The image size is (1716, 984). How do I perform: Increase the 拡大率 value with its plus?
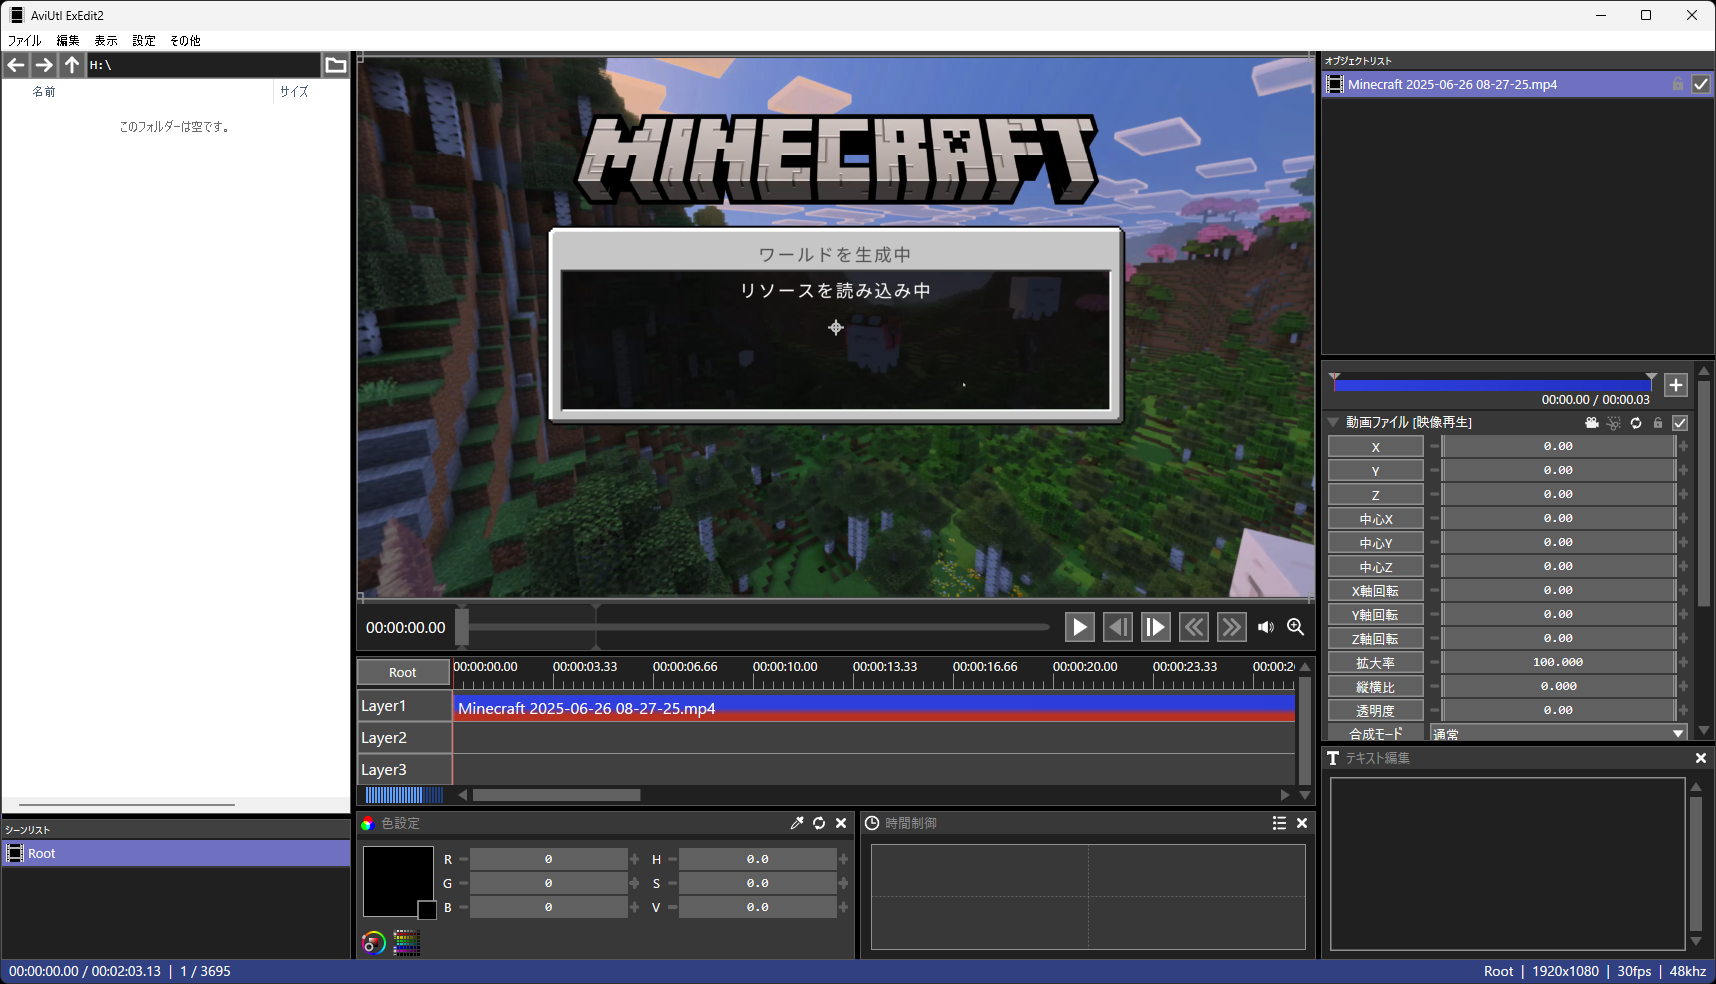tap(1683, 662)
